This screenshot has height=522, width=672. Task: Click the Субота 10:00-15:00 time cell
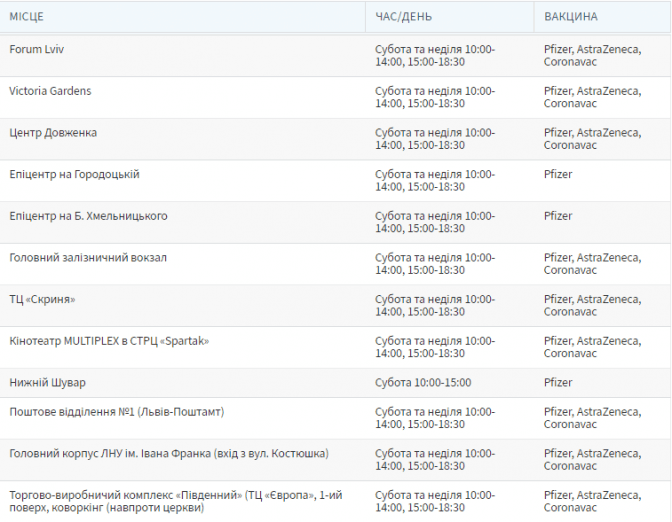coord(423,383)
